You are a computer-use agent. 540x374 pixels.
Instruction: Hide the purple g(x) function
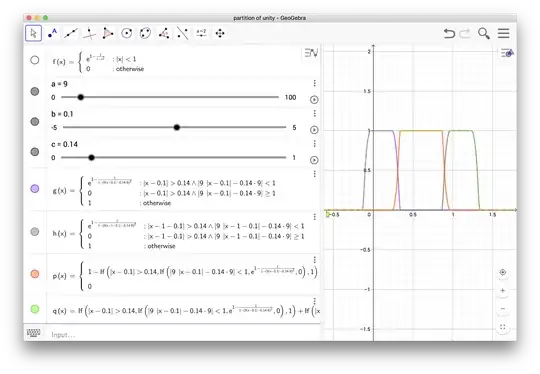pyautogui.click(x=35, y=188)
